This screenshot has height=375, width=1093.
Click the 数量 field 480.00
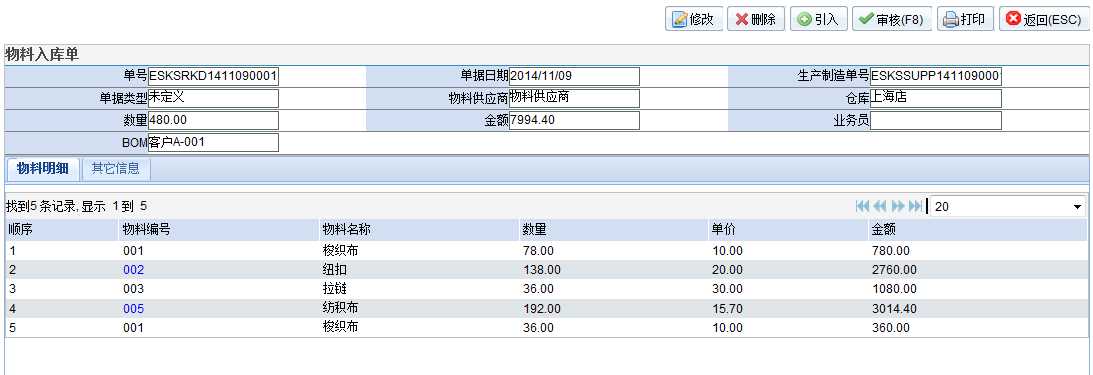(x=213, y=121)
